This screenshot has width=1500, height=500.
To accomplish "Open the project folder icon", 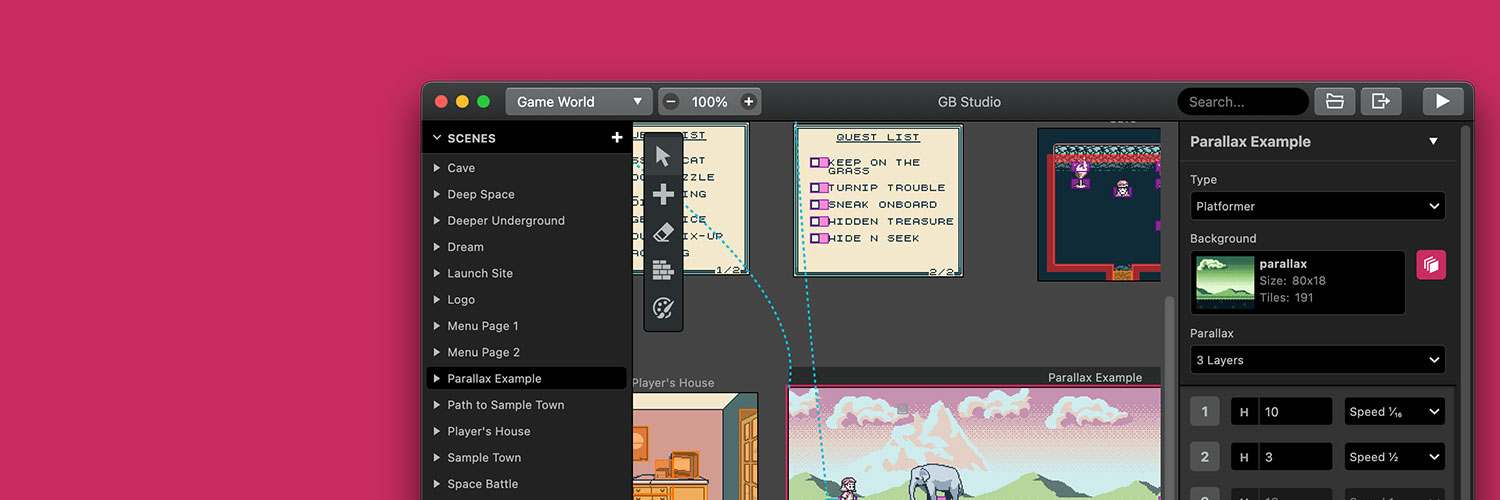I will point(1334,101).
